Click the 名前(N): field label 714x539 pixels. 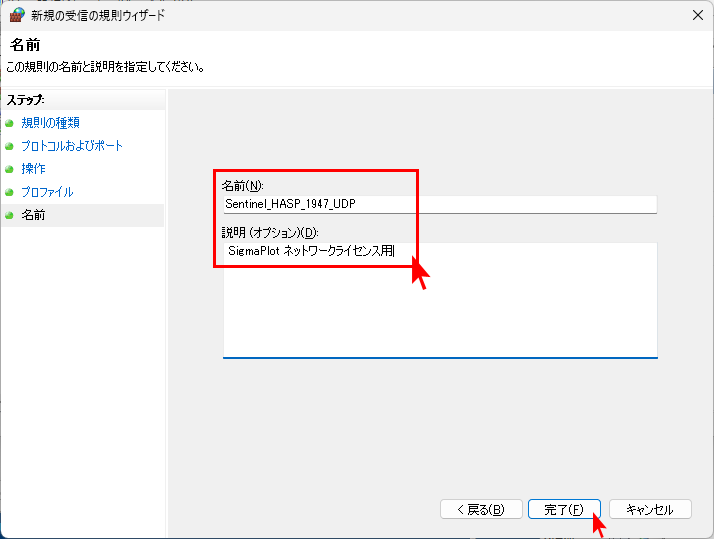point(243,186)
